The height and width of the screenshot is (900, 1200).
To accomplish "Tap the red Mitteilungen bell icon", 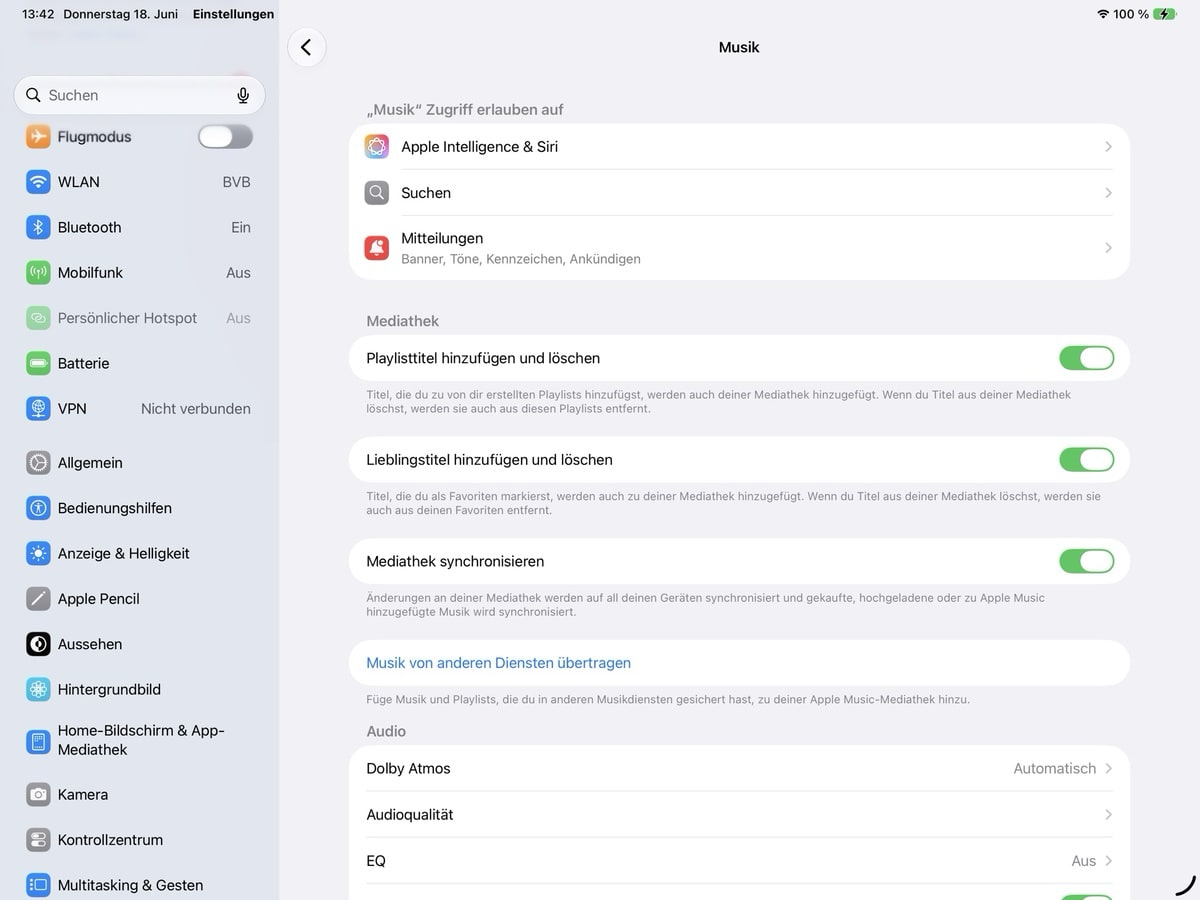I will click(x=377, y=248).
